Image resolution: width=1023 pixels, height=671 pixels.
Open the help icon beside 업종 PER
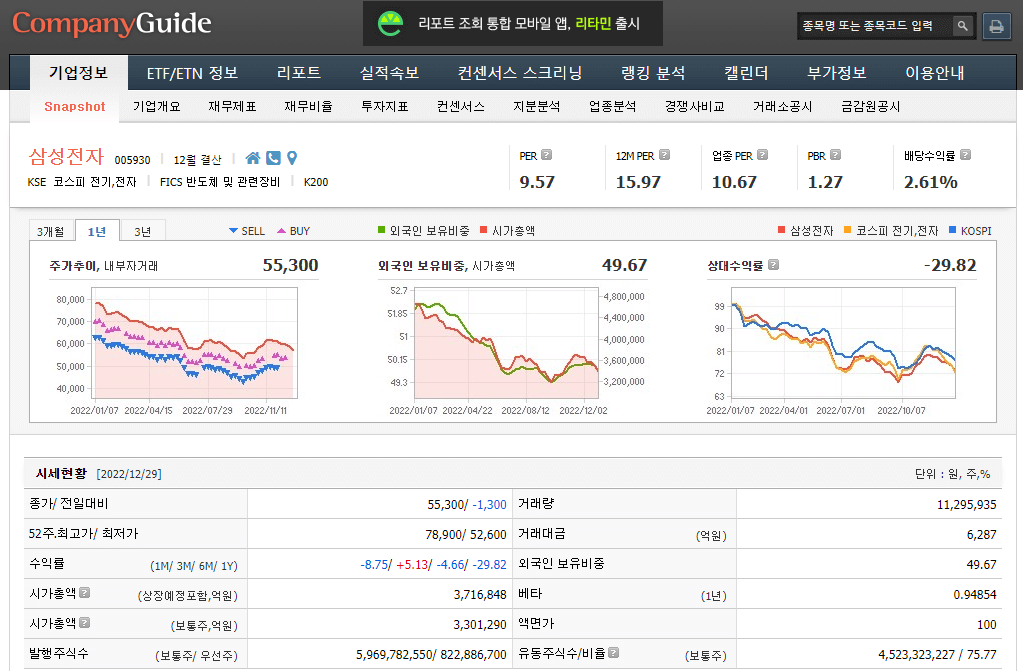point(762,155)
